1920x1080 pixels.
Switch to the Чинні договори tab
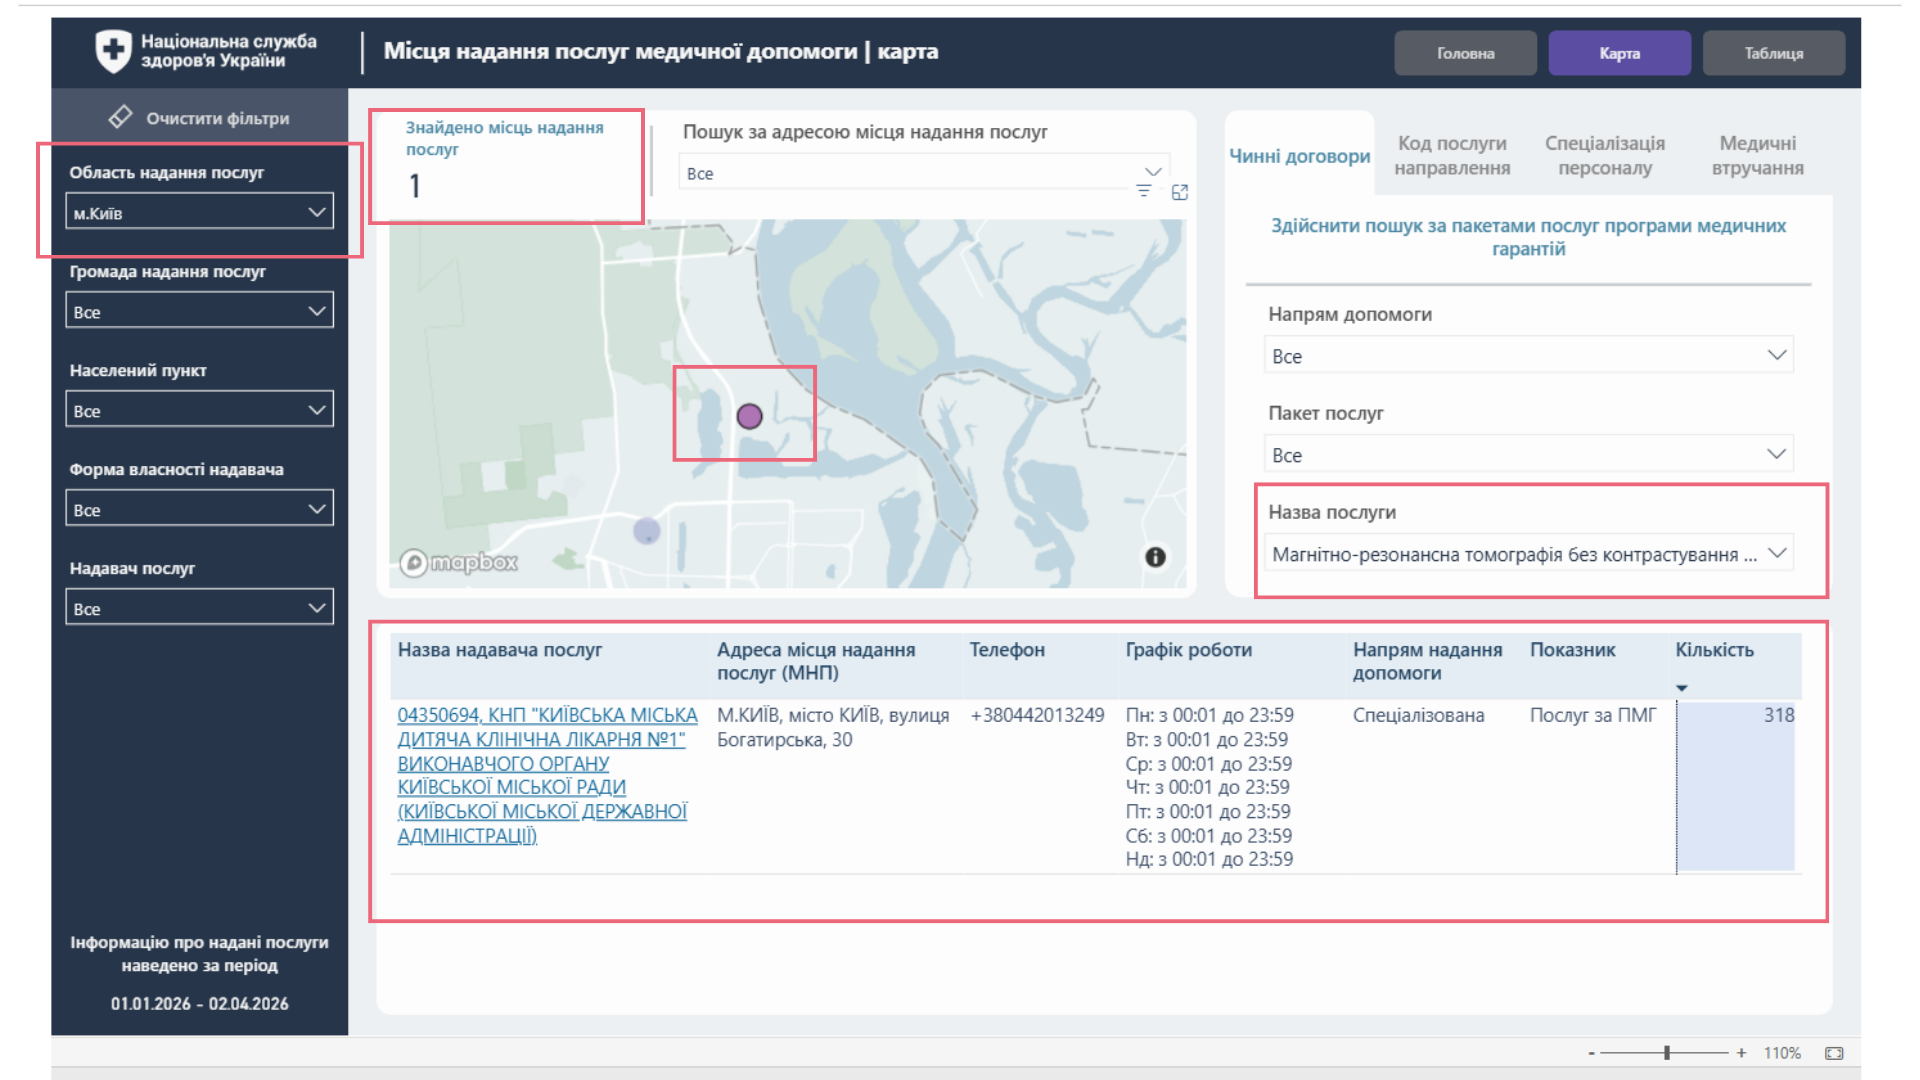pyautogui.click(x=1299, y=156)
